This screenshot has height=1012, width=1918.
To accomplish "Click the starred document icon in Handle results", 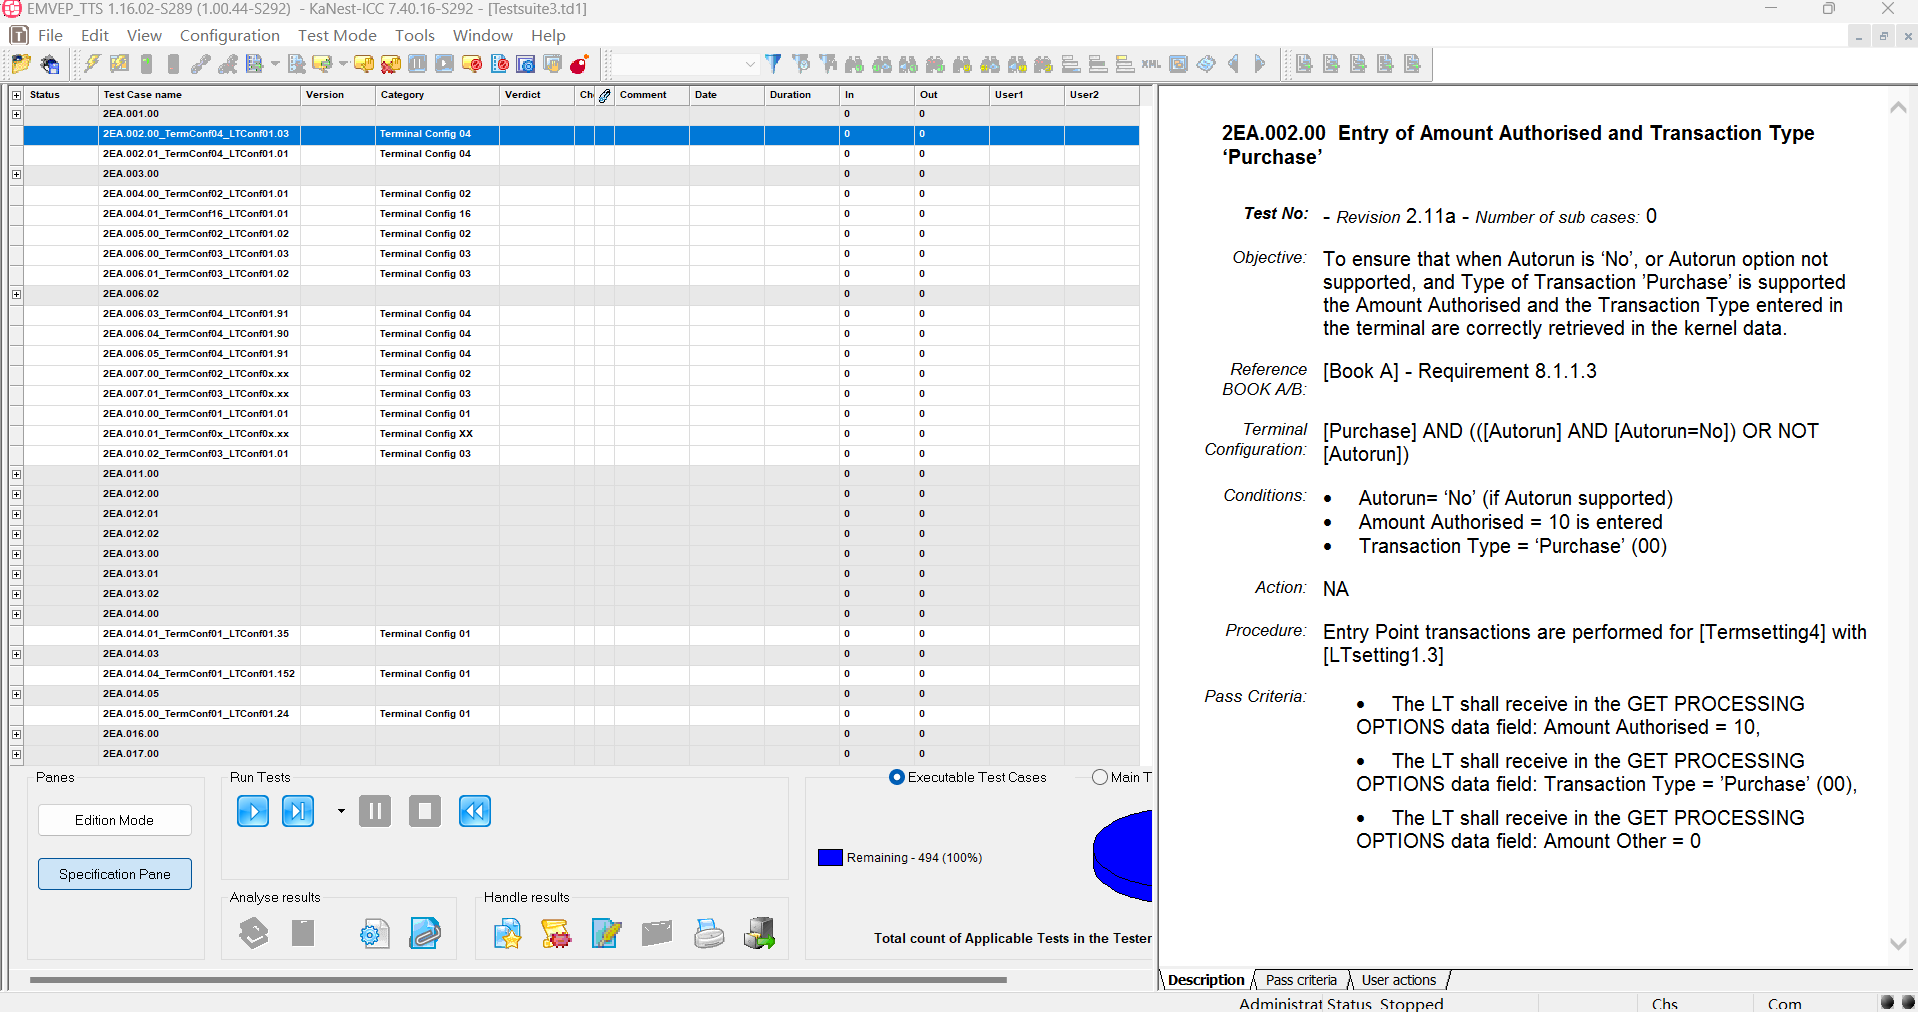I will click(x=508, y=933).
